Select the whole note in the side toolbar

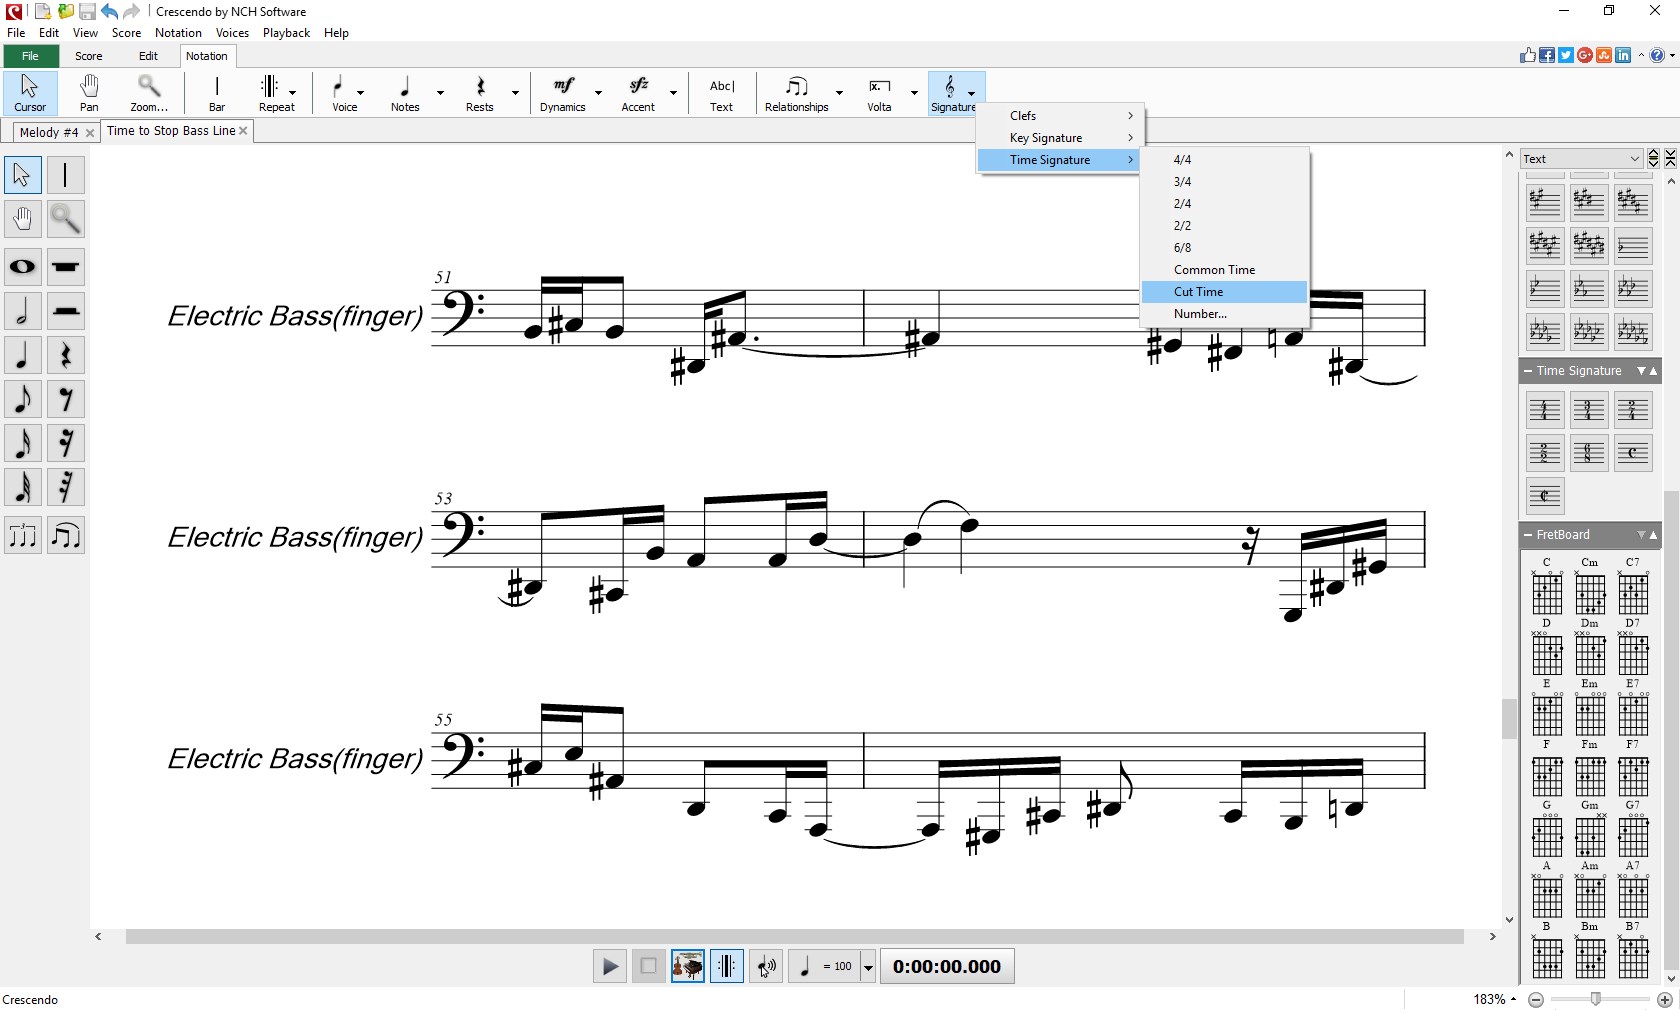point(22,267)
